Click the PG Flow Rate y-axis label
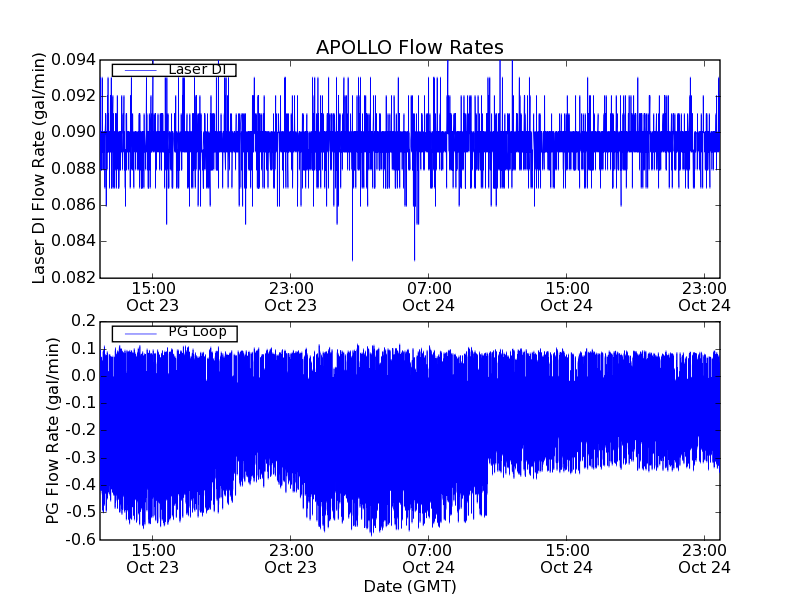Viewport: 800px width, 600px height. point(52,430)
